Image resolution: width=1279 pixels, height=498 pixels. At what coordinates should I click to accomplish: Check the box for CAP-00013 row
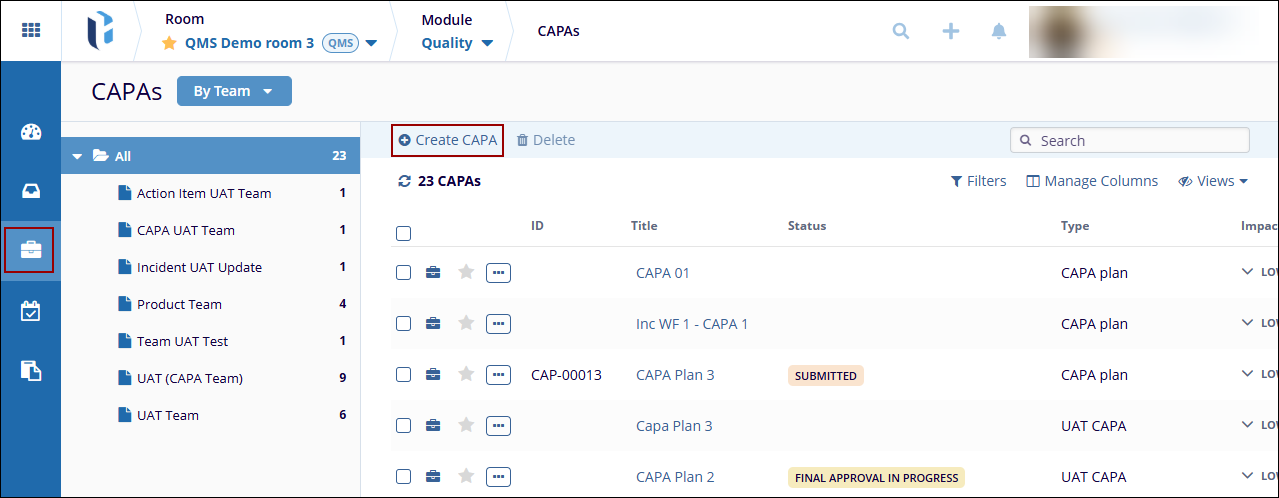coord(404,374)
